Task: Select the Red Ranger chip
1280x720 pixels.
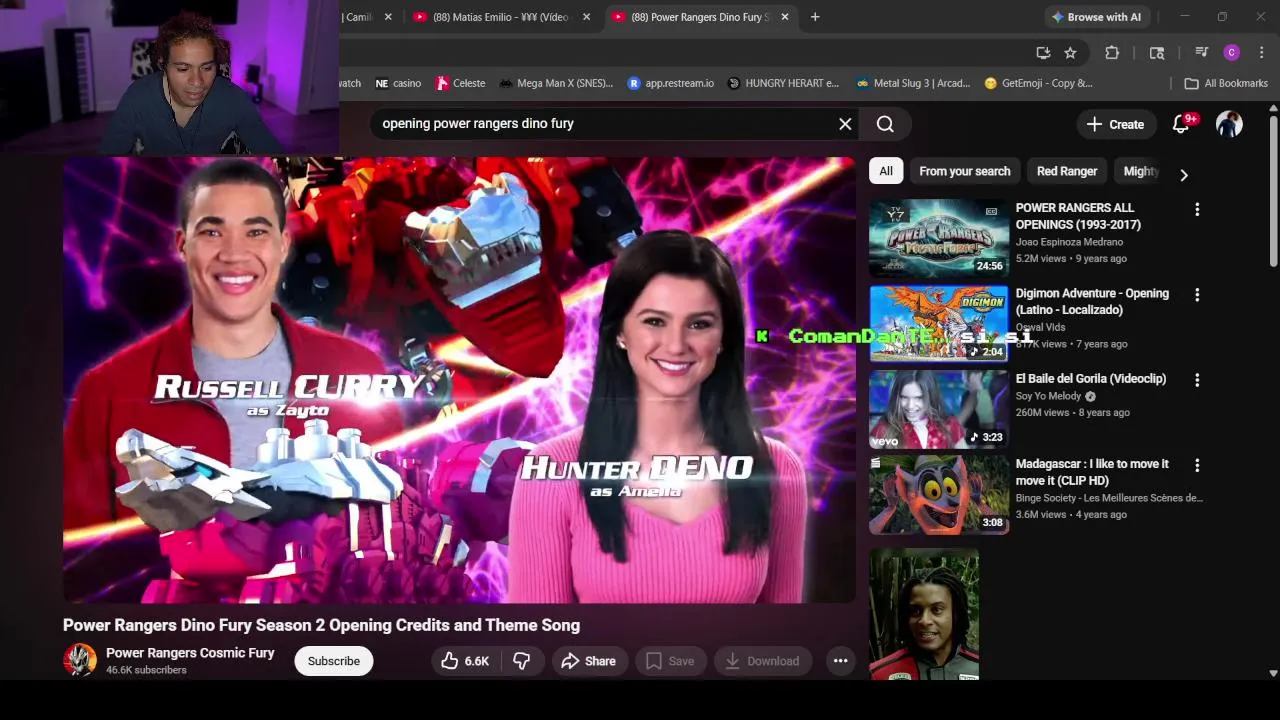Action: tap(1067, 171)
